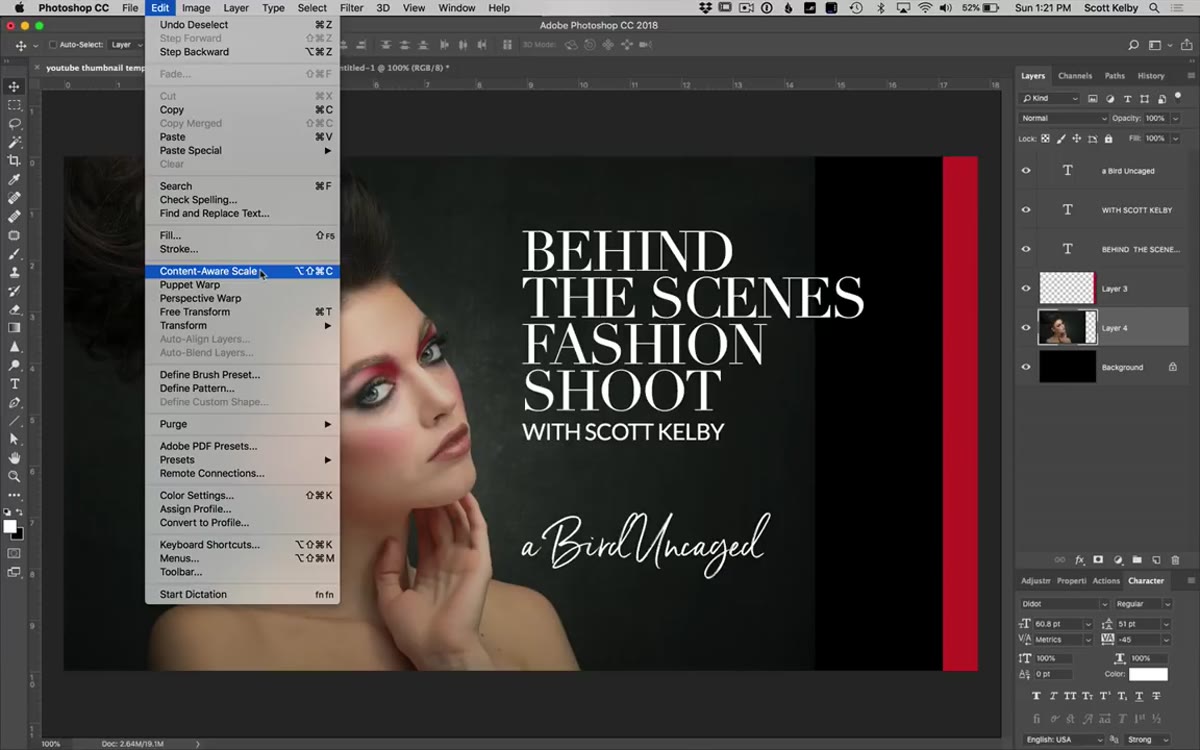
Task: Hide the a Bird Uncaged text layer
Action: (x=1025, y=171)
